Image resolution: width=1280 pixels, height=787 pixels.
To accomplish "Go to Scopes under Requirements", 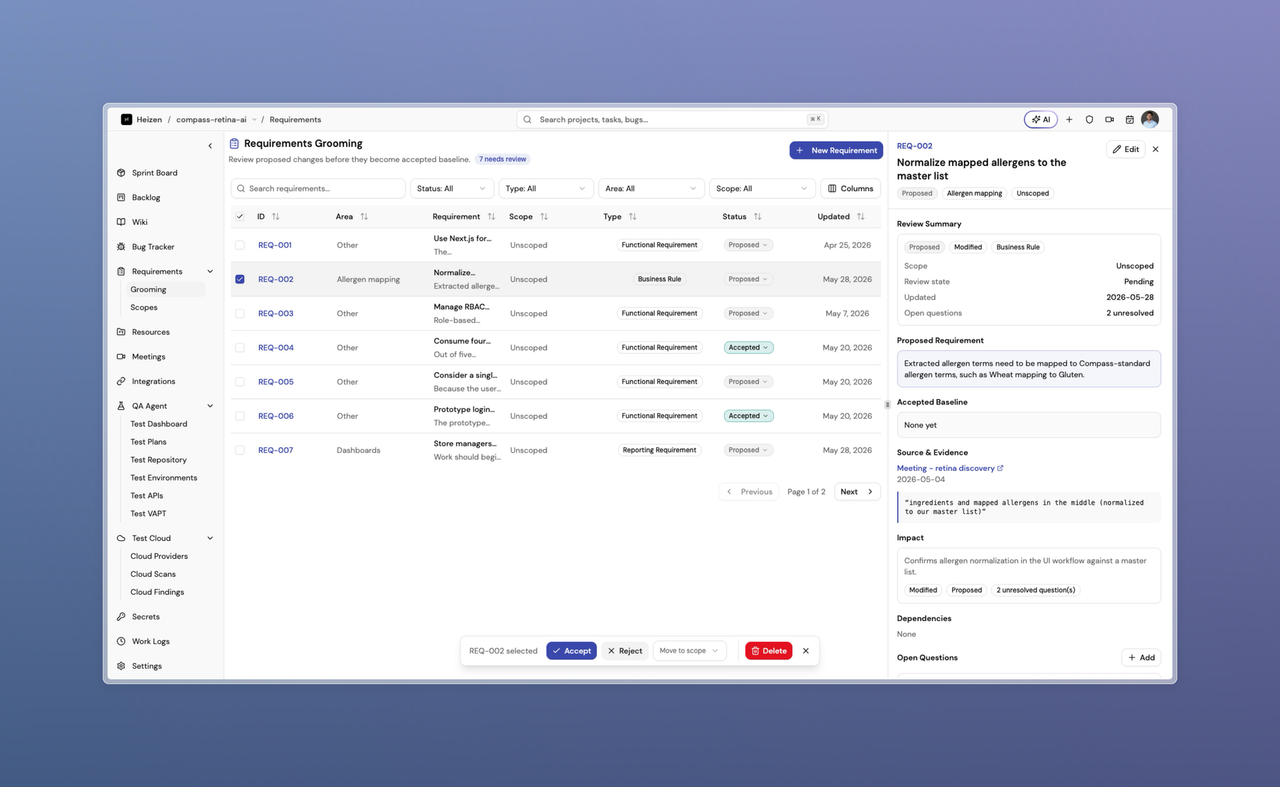I will click(x=144, y=307).
